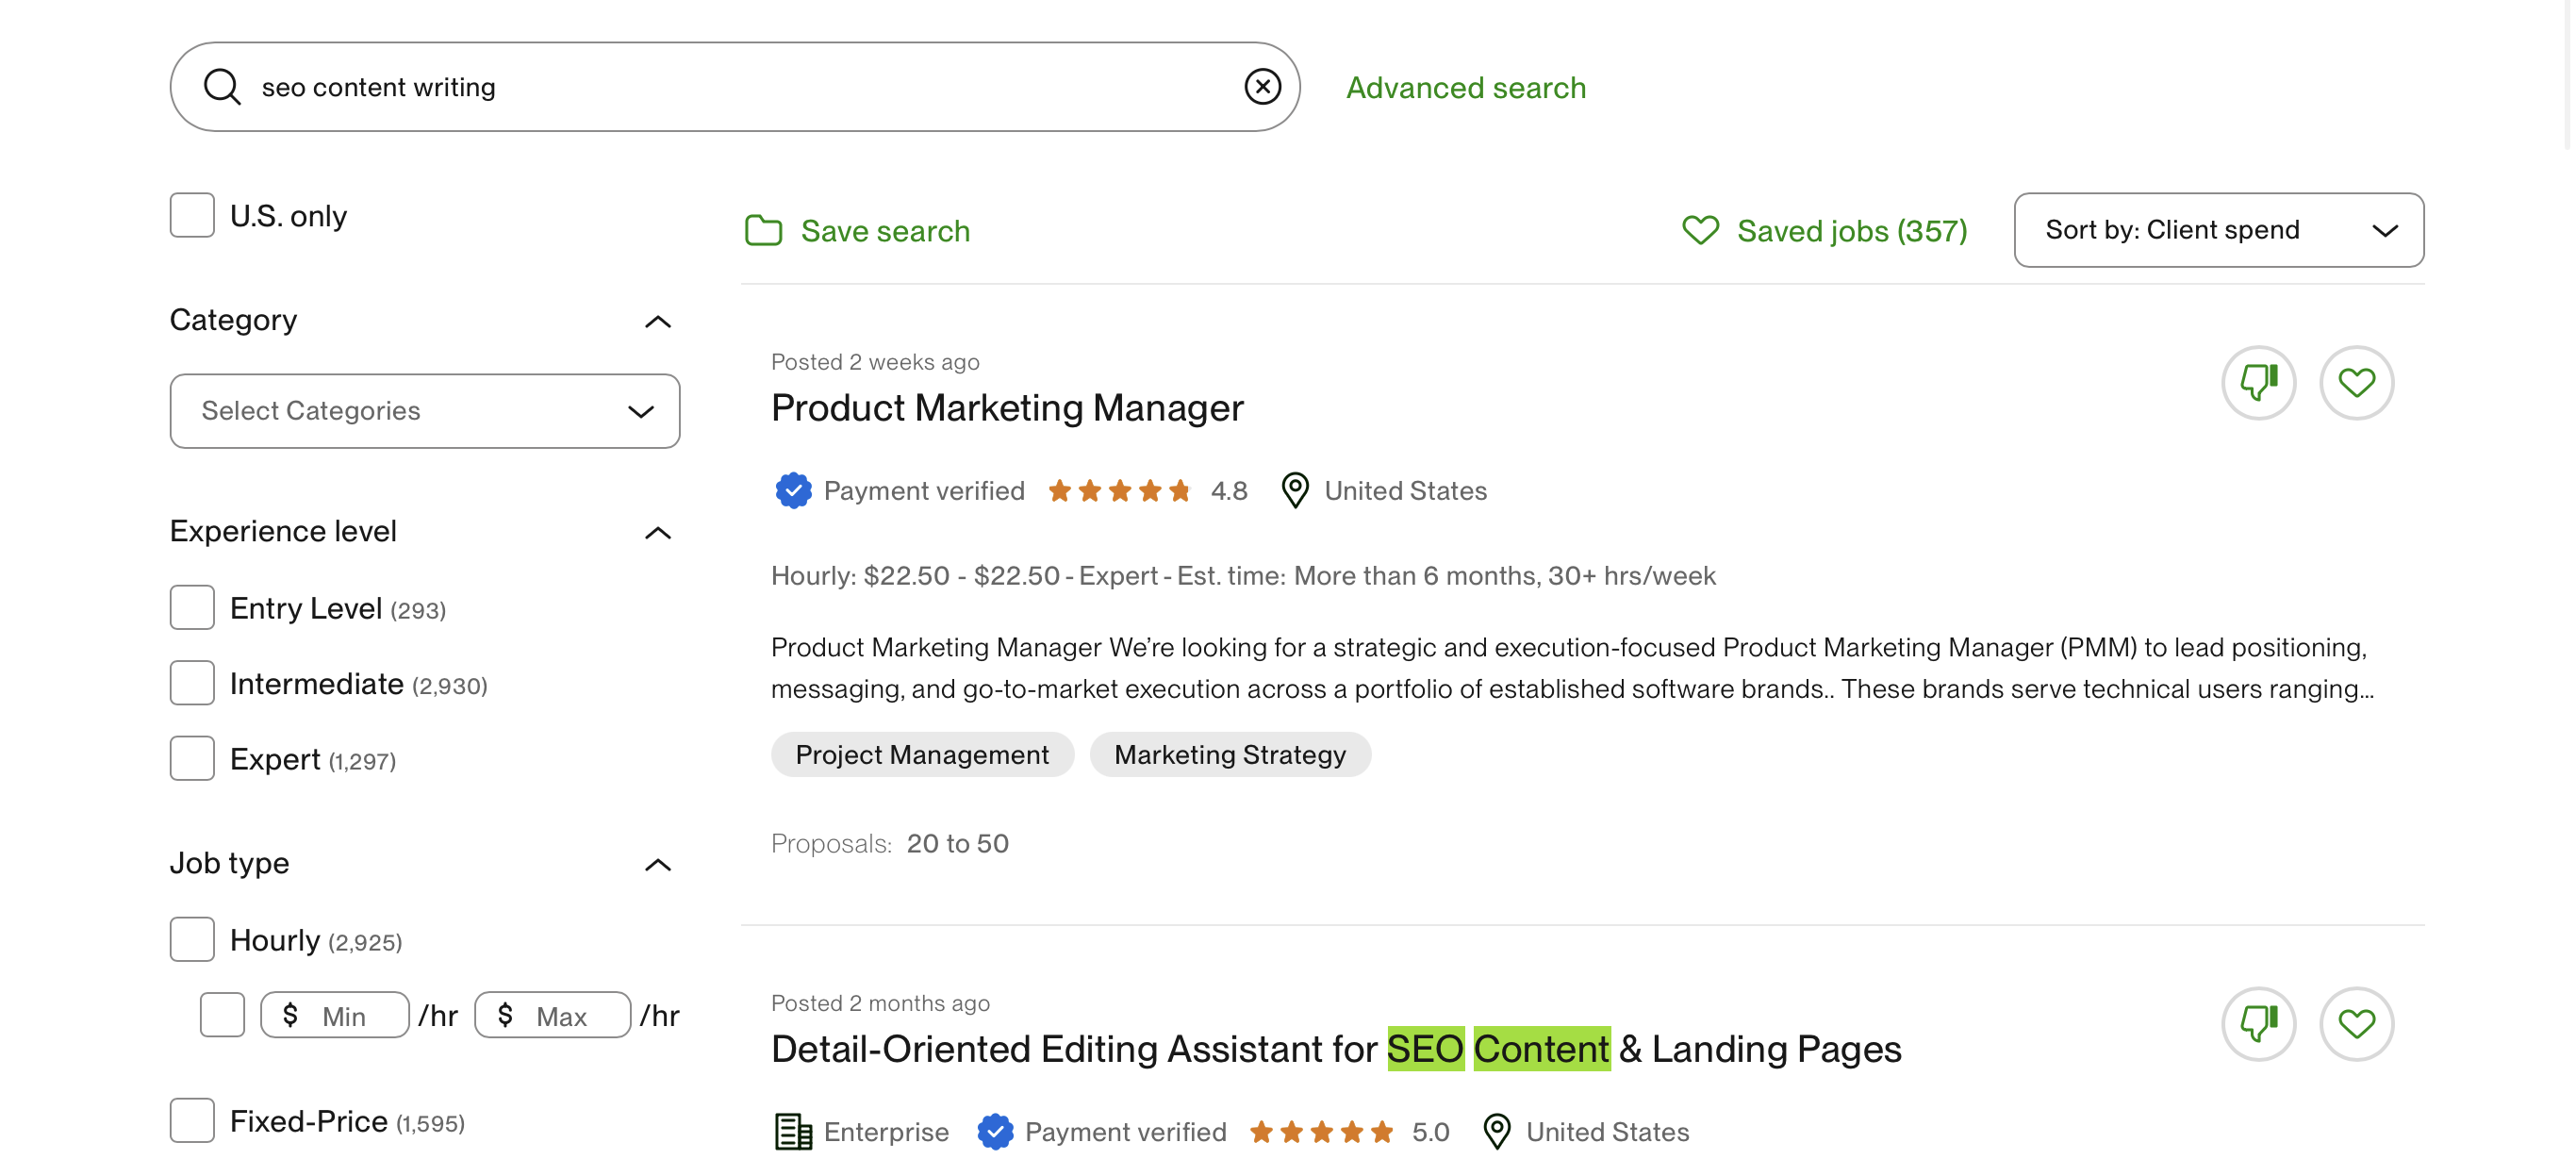Open Detail-Oriented Editing Assistant job title

coord(1336,1049)
